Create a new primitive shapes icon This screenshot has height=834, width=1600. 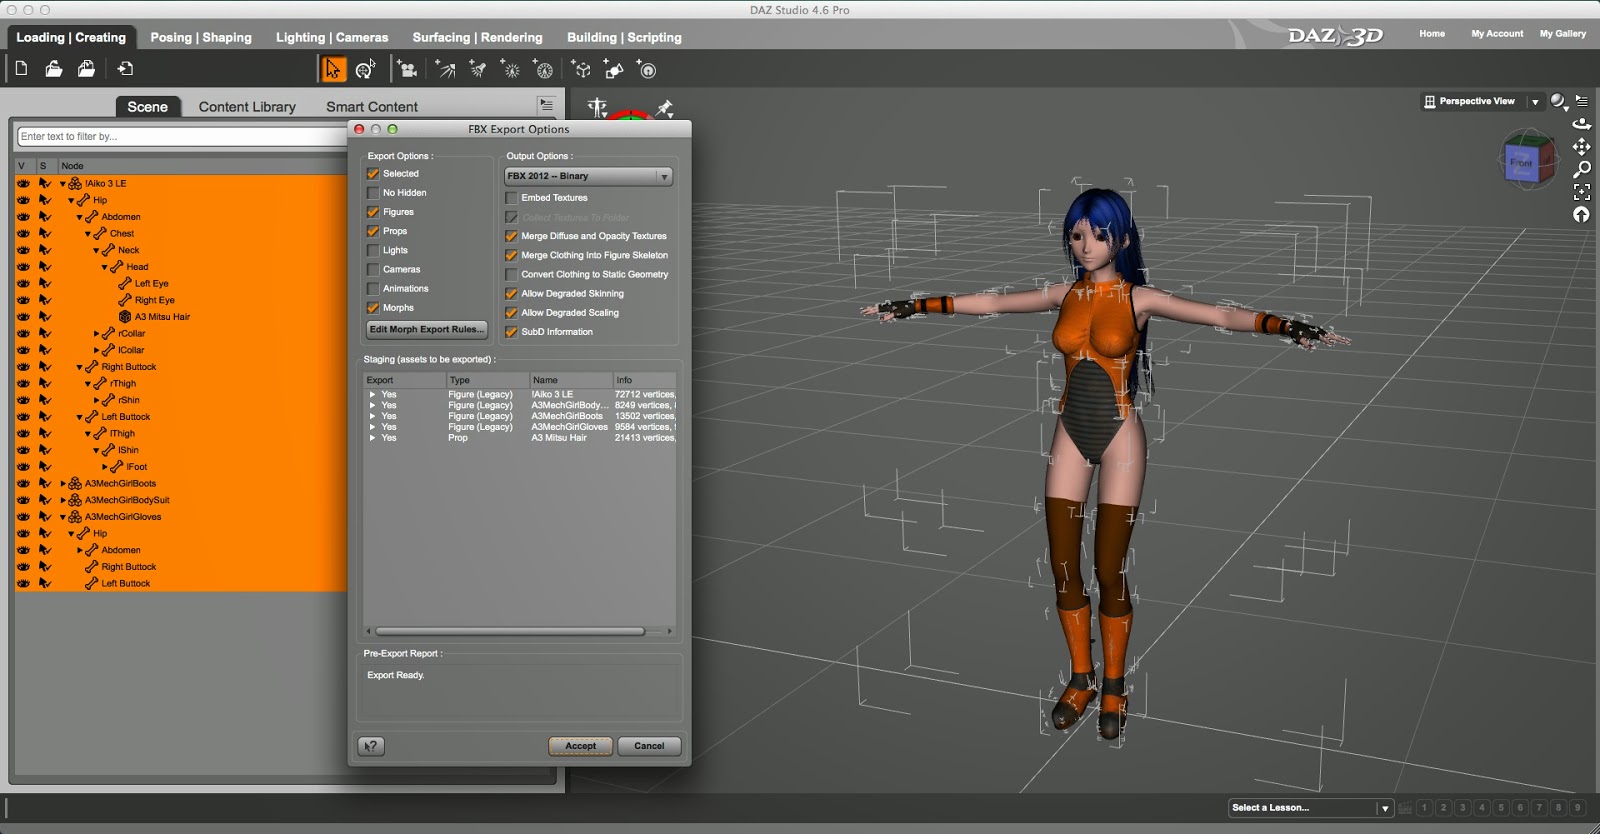click(614, 69)
